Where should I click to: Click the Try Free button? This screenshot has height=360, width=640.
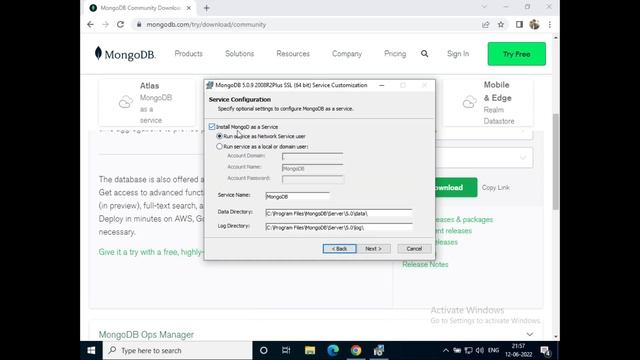pyautogui.click(x=517, y=54)
